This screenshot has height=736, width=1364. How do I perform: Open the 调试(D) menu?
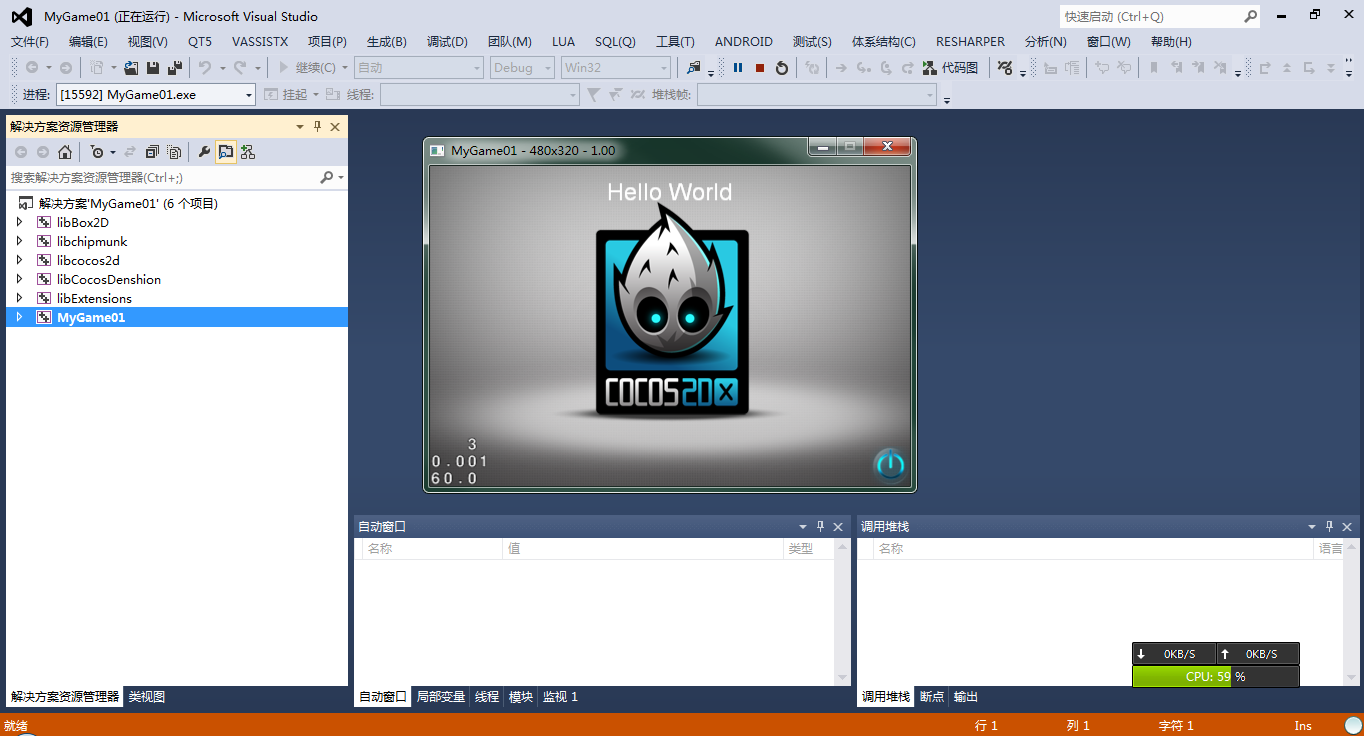[447, 42]
